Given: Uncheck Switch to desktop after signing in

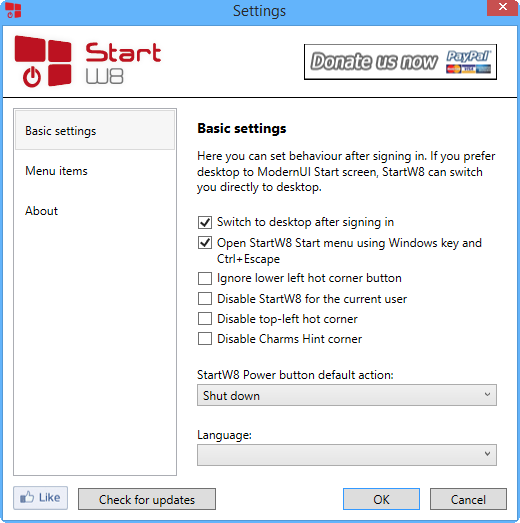Looking at the screenshot, I should coord(205,222).
